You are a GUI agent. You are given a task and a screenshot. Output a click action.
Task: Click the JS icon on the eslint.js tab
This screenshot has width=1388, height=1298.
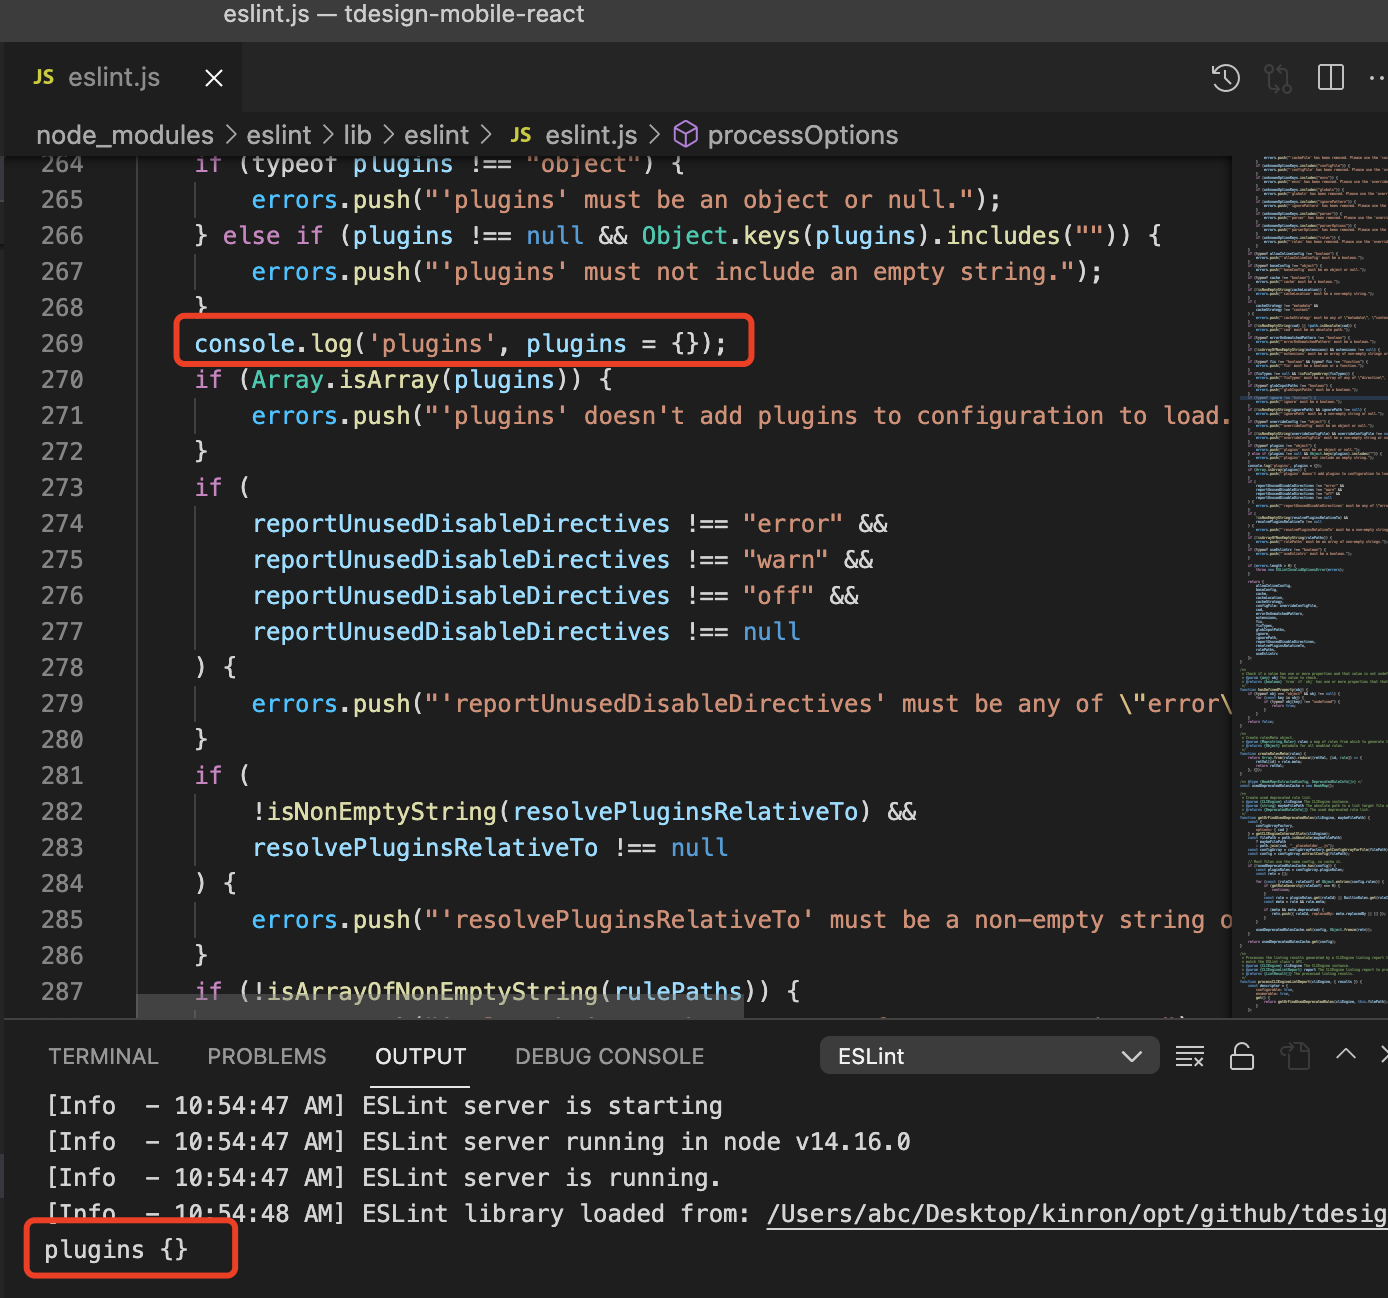click(x=43, y=77)
